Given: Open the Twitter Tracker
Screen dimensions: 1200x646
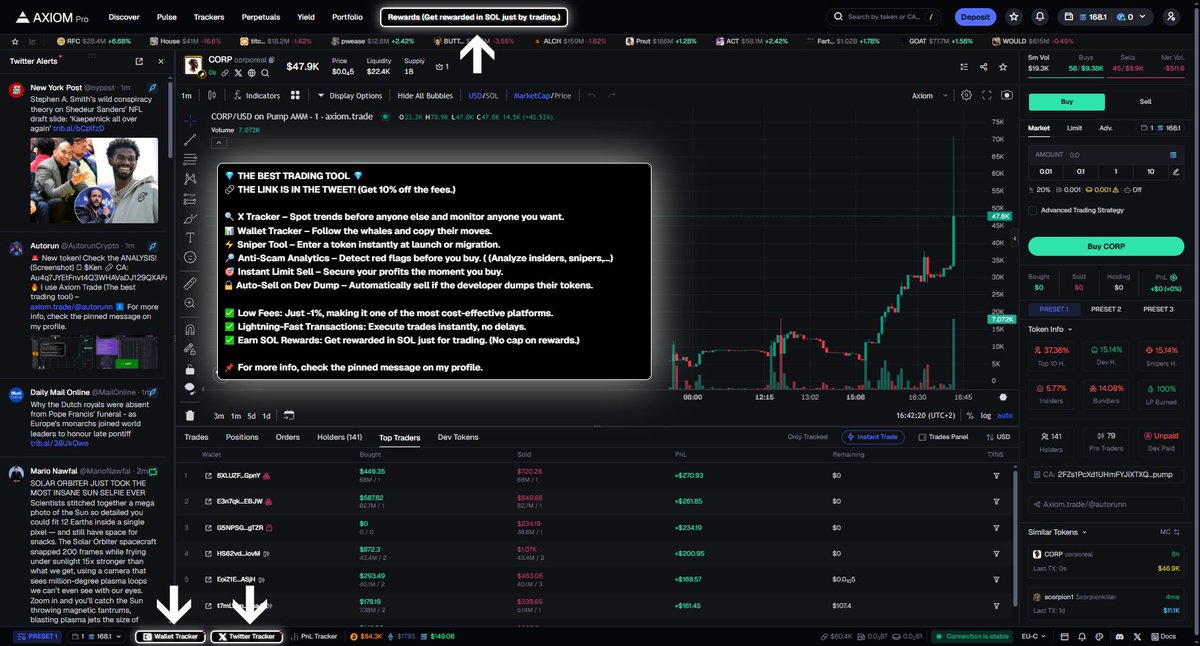Looking at the screenshot, I should 246,636.
